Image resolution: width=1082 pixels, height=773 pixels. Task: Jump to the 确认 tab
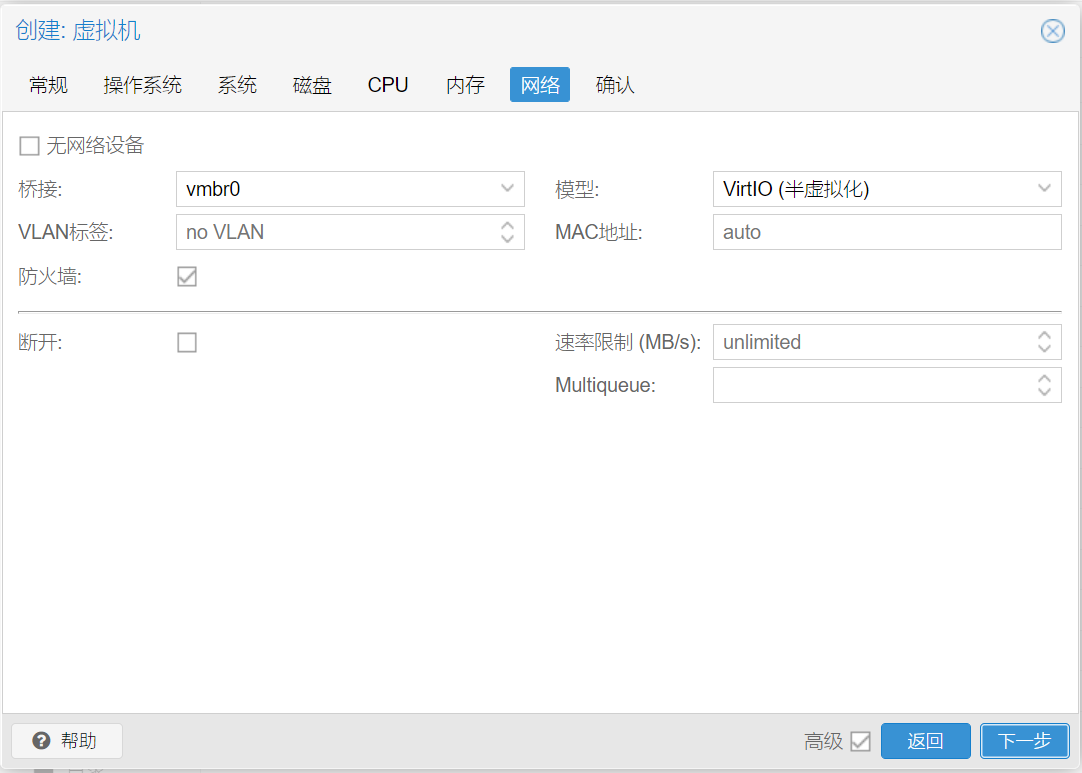point(615,85)
